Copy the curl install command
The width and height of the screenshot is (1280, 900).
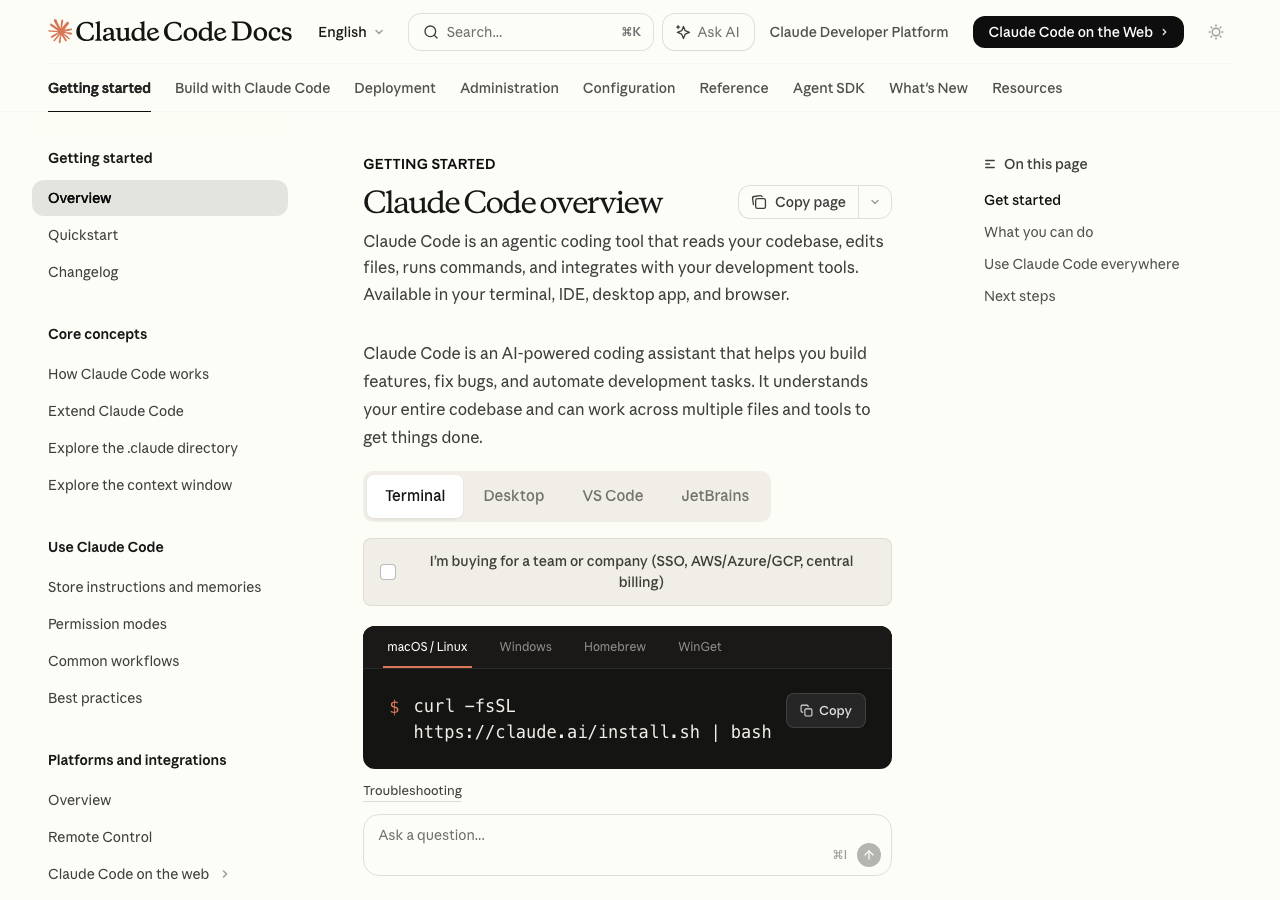pos(825,711)
